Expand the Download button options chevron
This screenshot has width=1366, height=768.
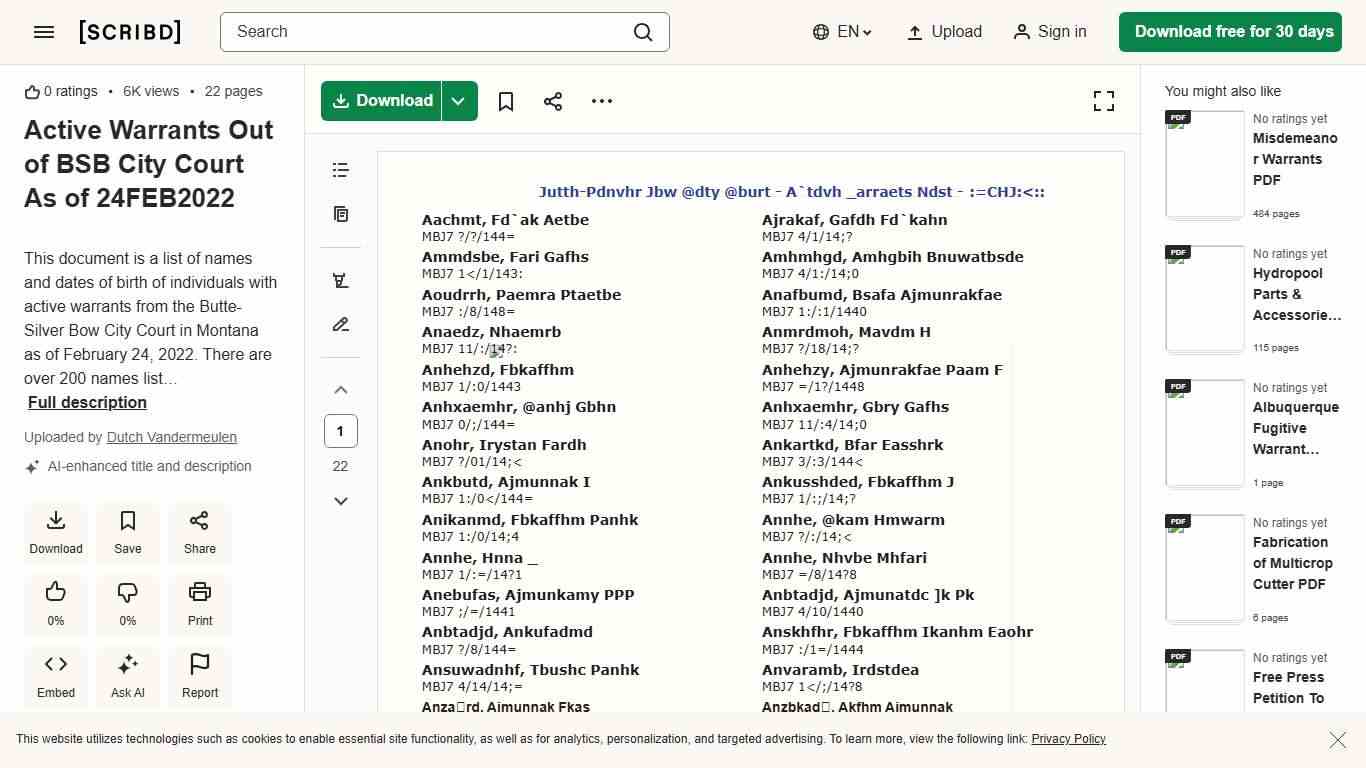[458, 100]
